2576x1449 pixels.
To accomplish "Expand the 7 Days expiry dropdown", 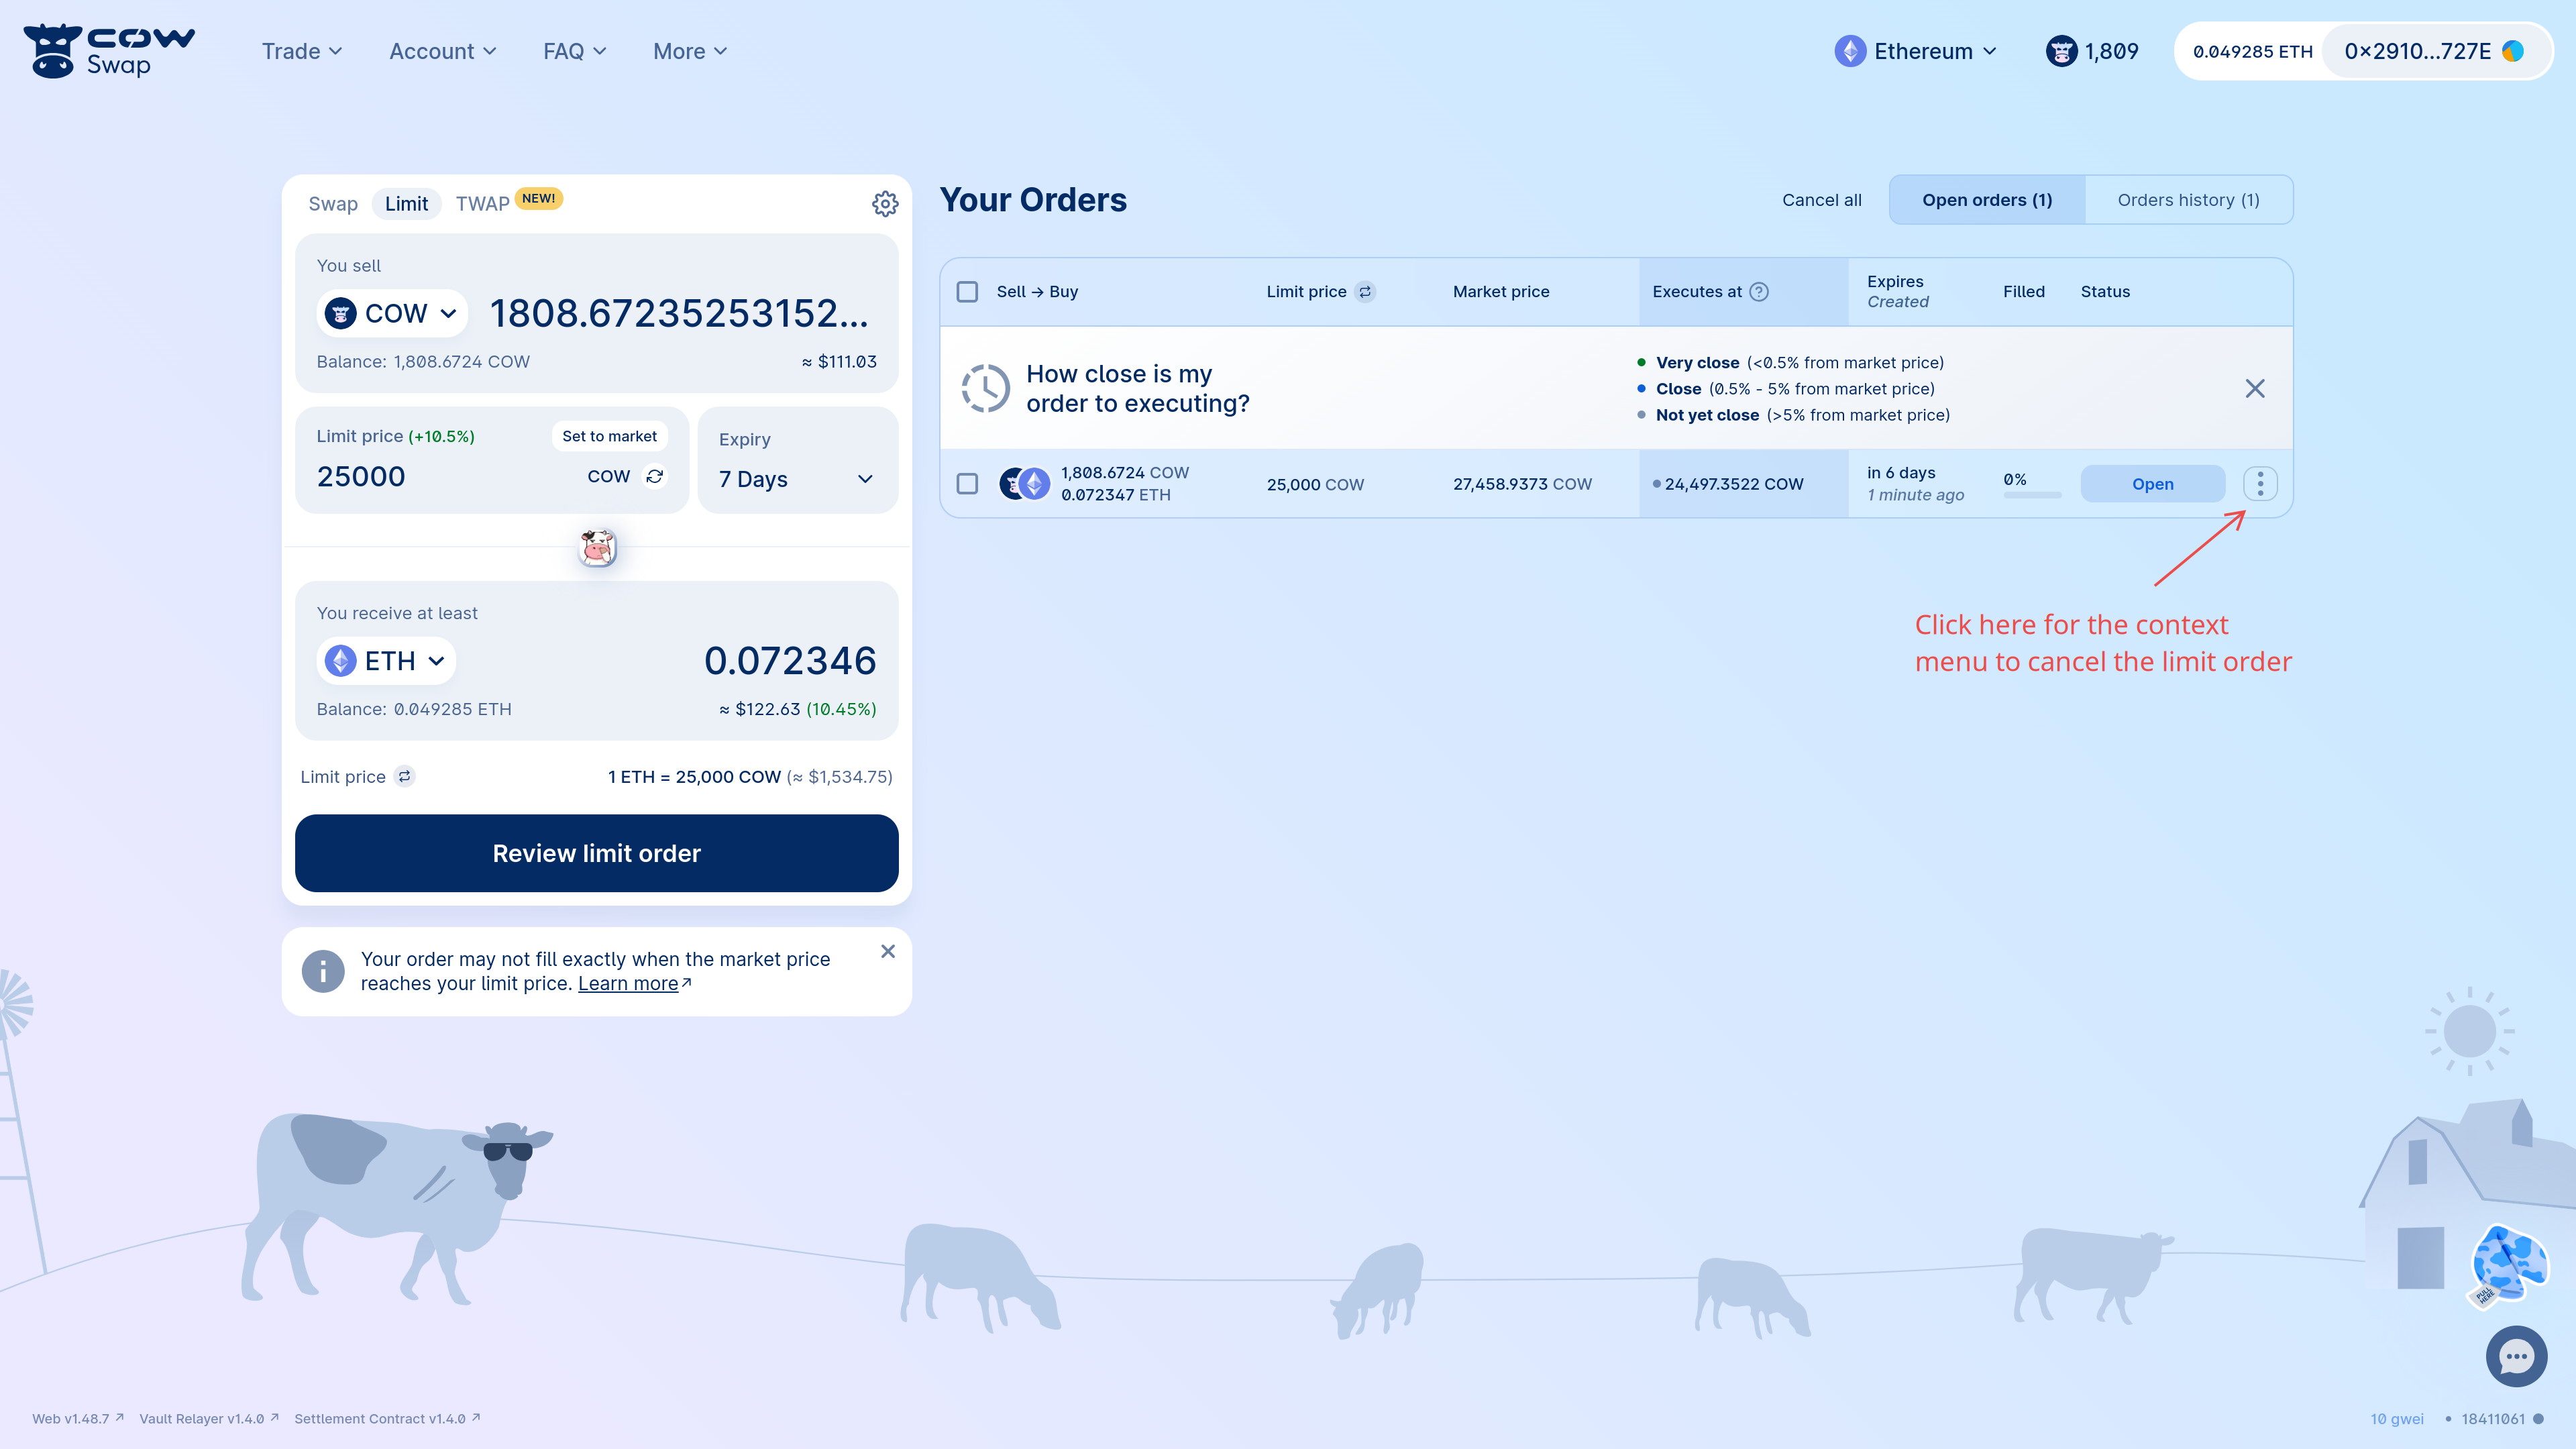I will (x=797, y=479).
